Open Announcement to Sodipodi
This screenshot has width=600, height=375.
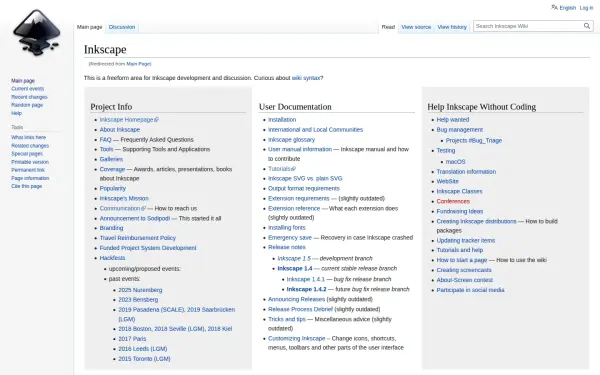coord(135,218)
